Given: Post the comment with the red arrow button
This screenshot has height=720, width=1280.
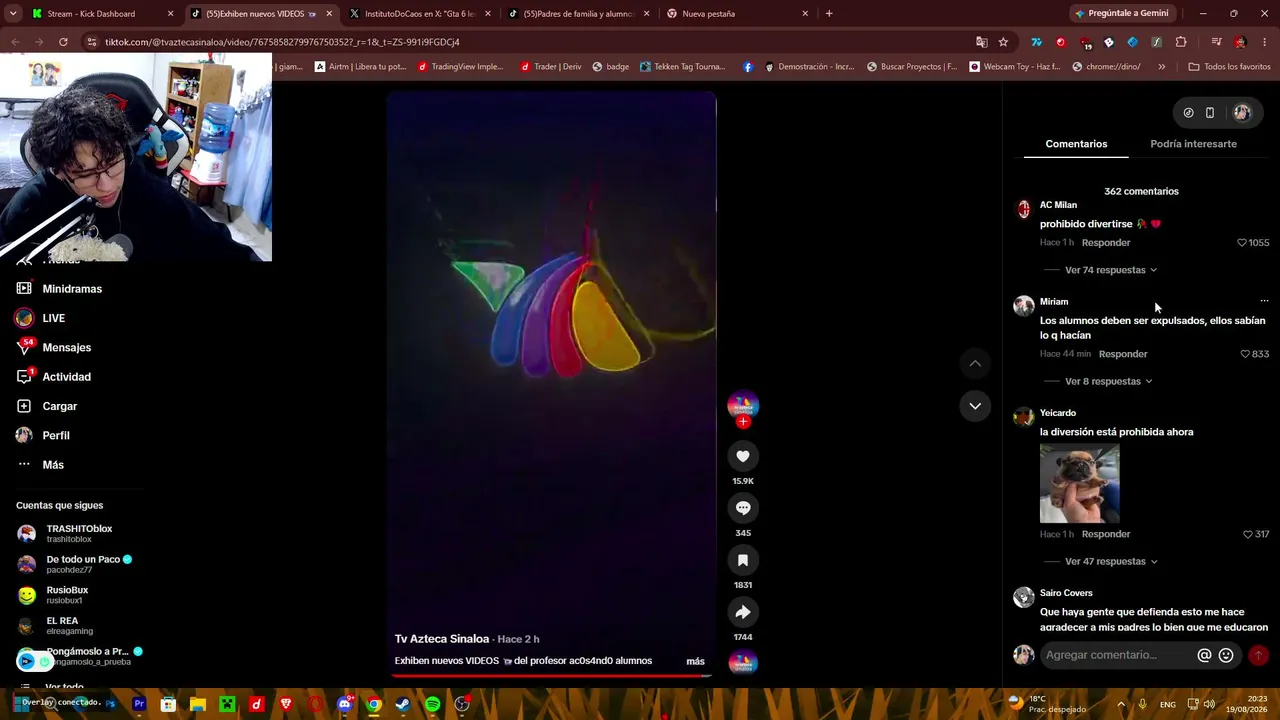Looking at the screenshot, I should tap(1258, 655).
